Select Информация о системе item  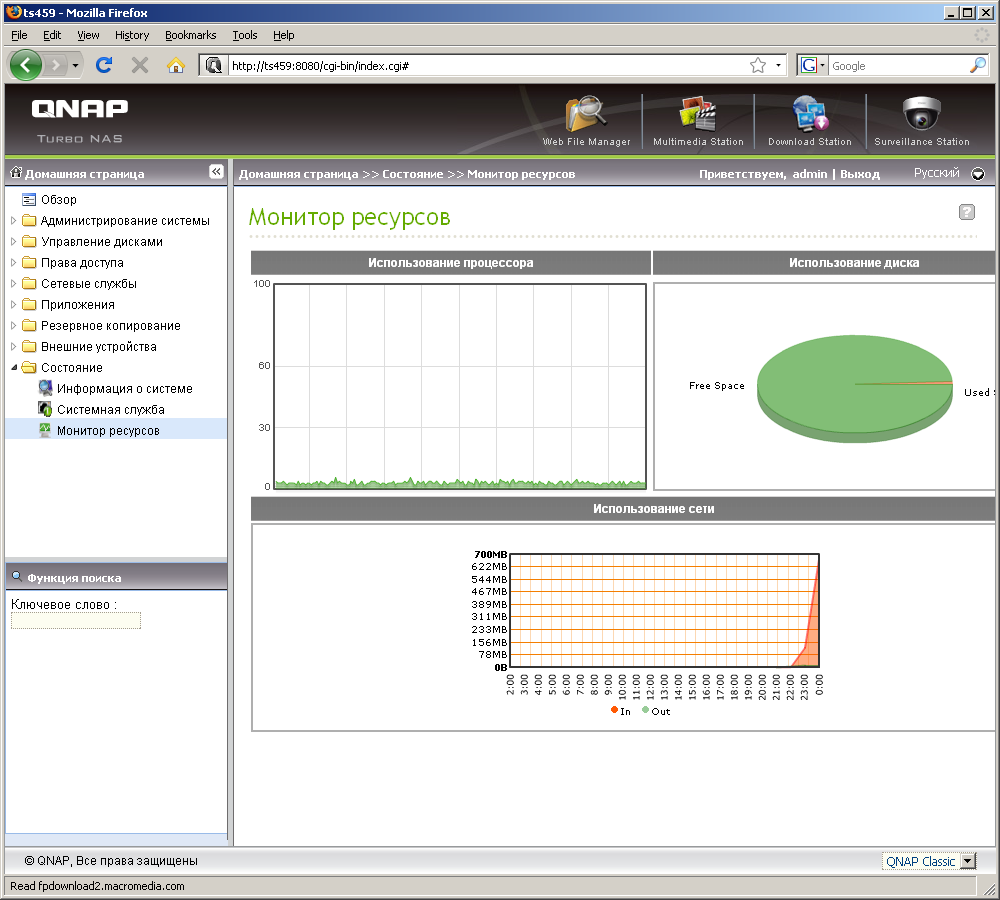124,388
